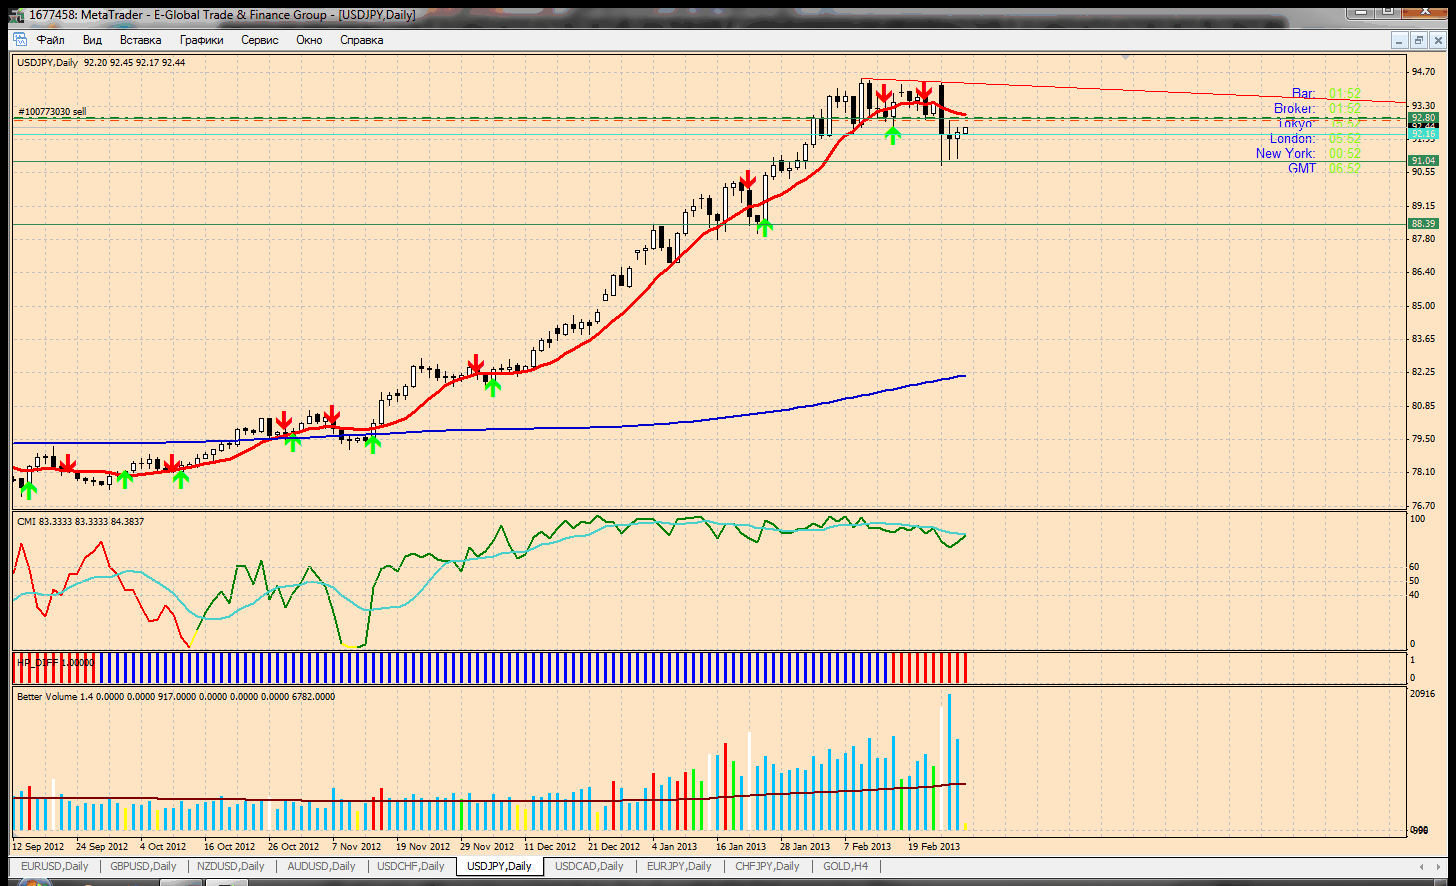Click the 12 Sep 2012 date label

38,846
